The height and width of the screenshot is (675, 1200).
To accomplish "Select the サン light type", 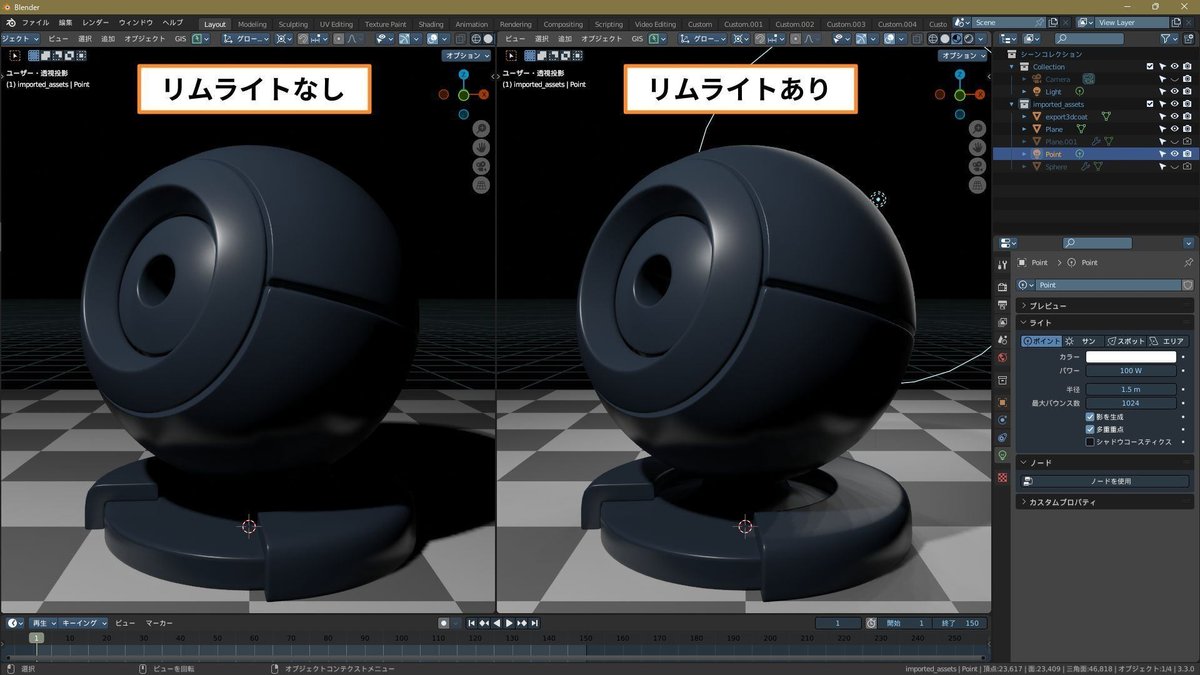I will coord(1082,342).
